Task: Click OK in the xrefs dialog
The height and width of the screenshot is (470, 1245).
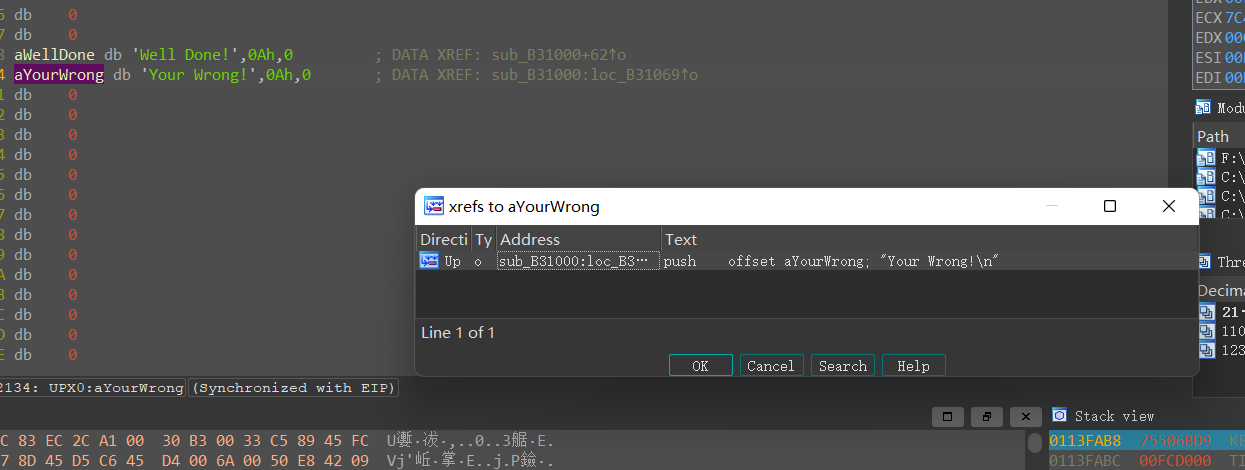Action: point(700,366)
